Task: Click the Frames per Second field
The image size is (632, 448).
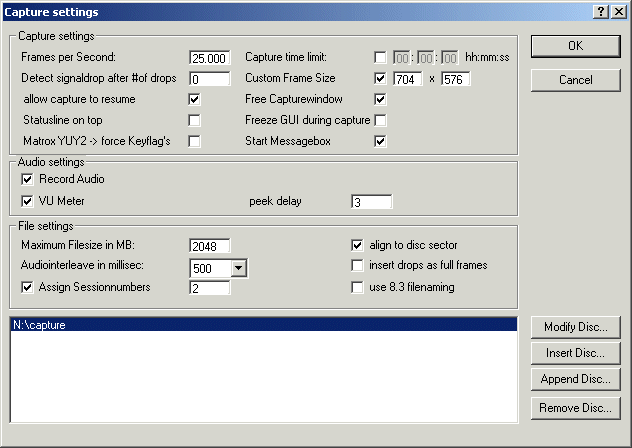Action: 210,58
